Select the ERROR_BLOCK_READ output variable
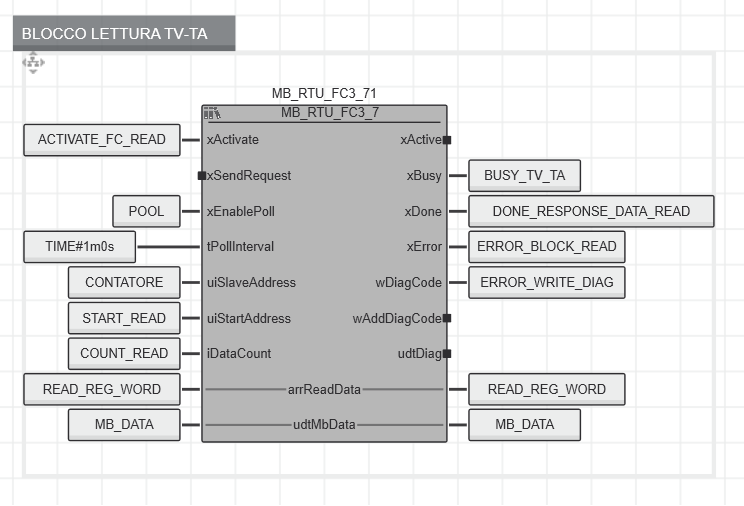The image size is (744, 506). (547, 247)
